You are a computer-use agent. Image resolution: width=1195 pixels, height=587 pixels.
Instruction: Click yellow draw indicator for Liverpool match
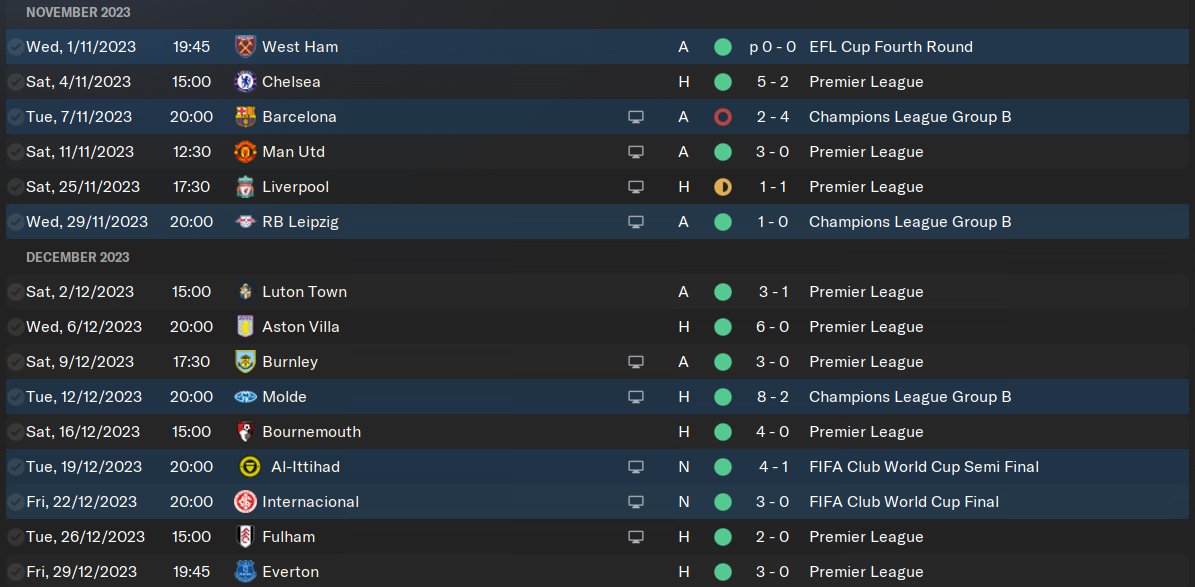(723, 187)
